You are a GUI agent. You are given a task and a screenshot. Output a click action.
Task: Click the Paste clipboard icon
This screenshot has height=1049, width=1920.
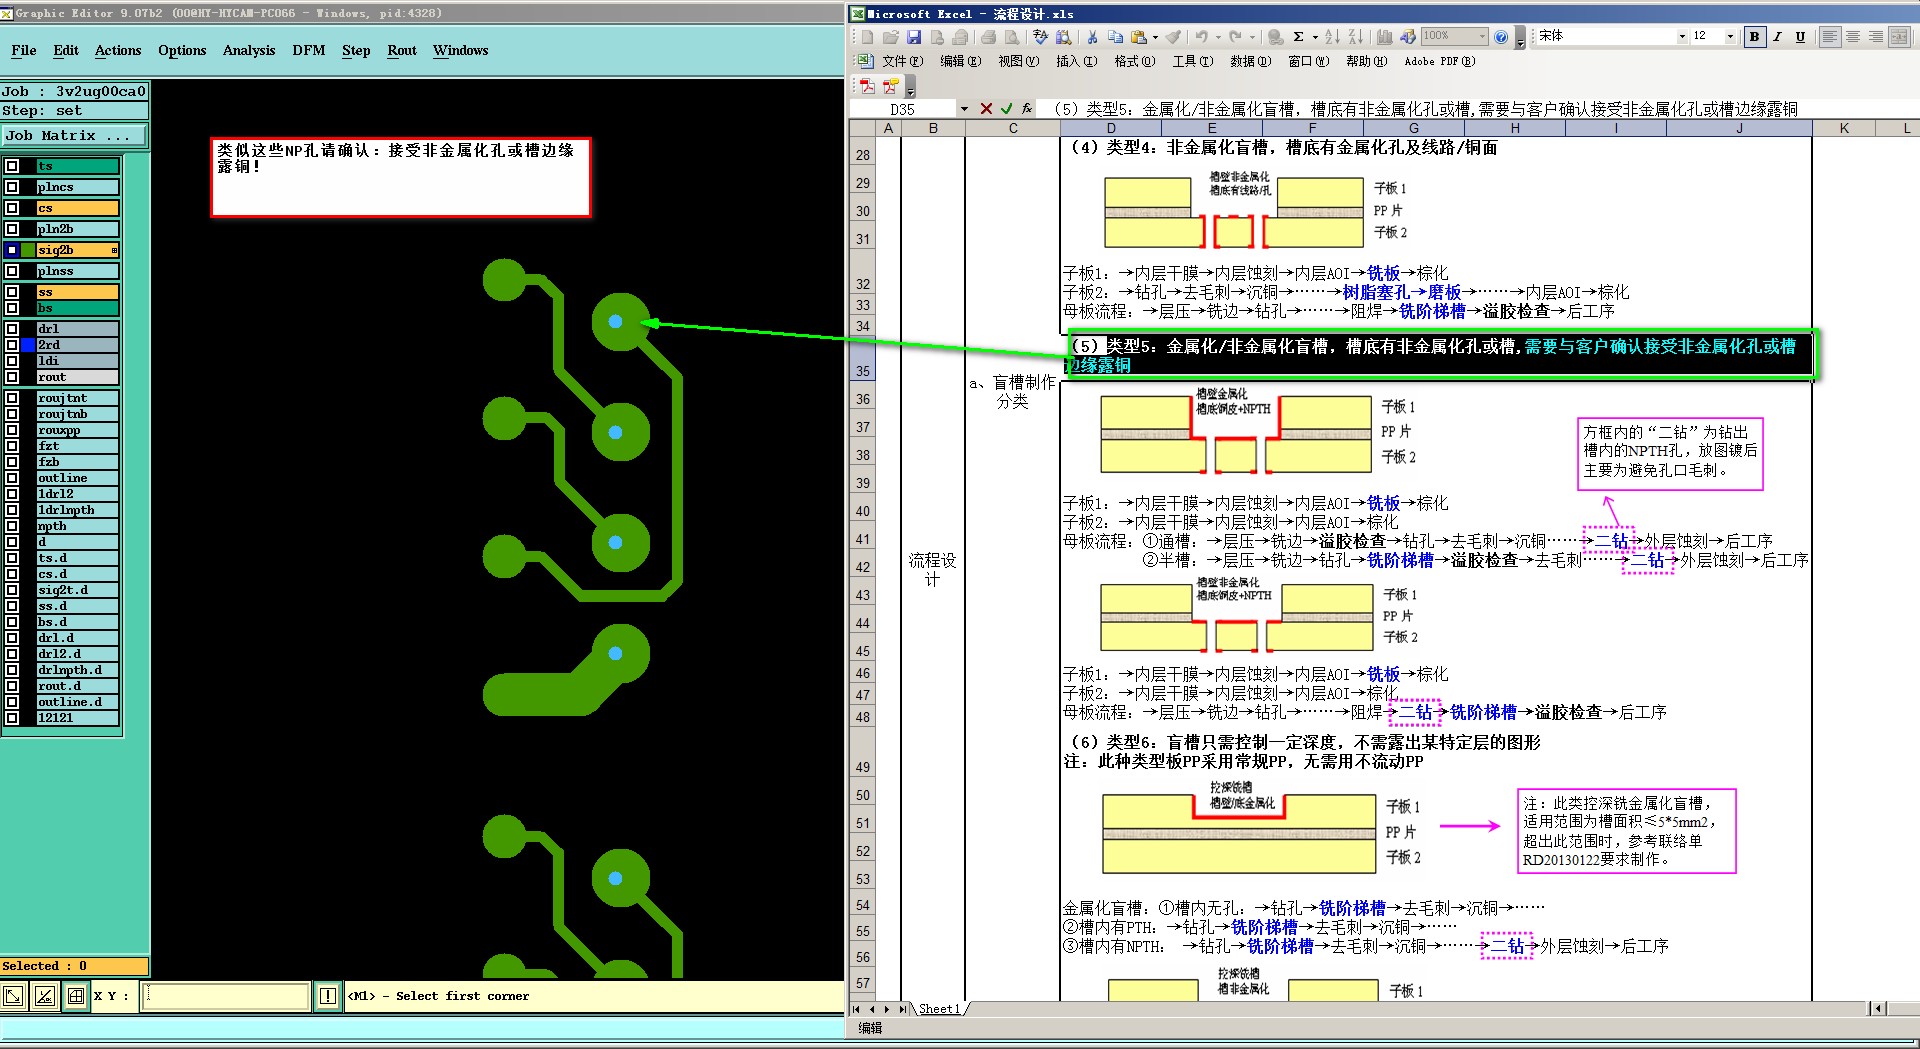point(1139,37)
